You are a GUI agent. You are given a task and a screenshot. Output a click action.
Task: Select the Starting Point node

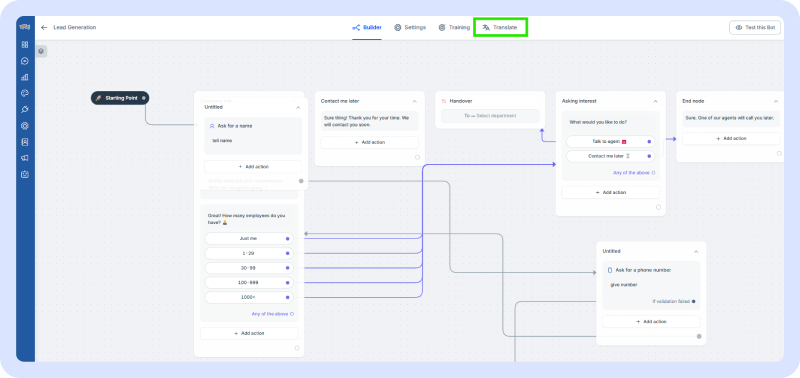[x=120, y=98]
